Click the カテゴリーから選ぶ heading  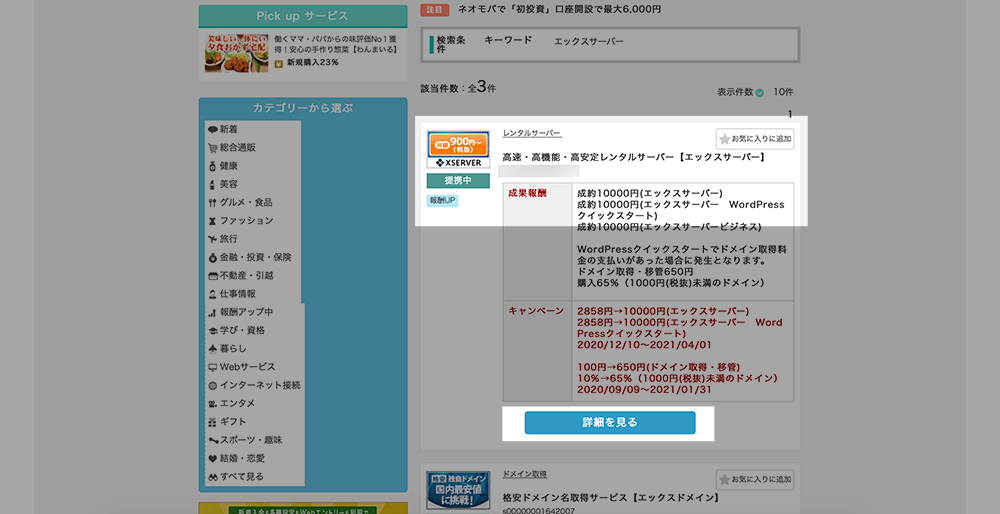303,108
